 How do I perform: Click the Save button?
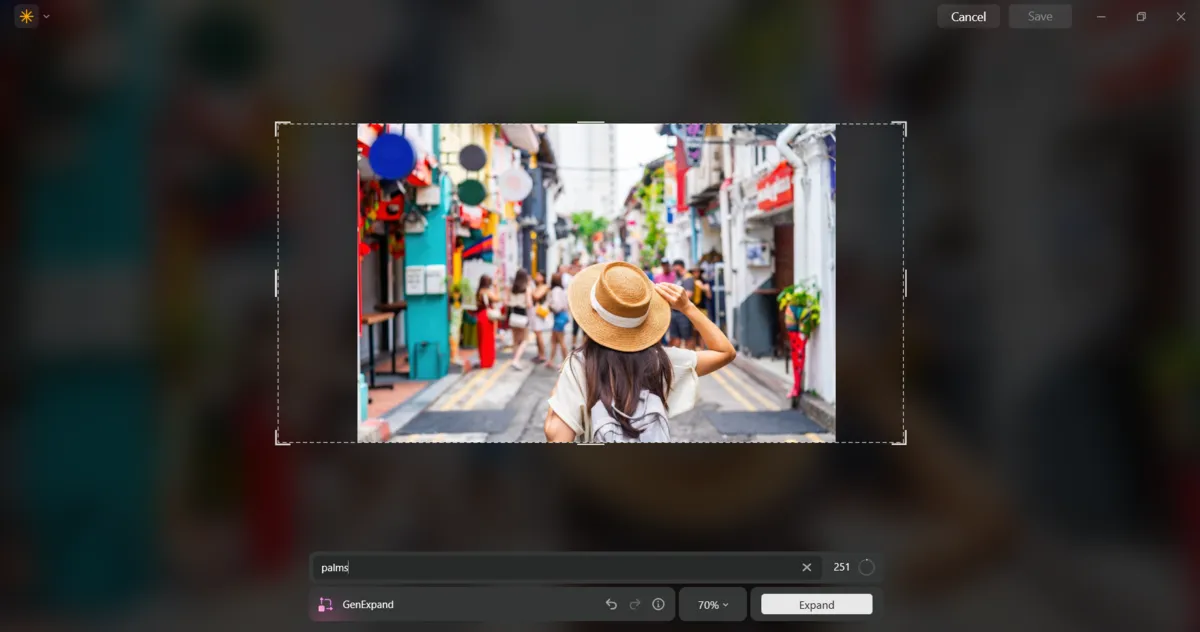click(x=1040, y=16)
